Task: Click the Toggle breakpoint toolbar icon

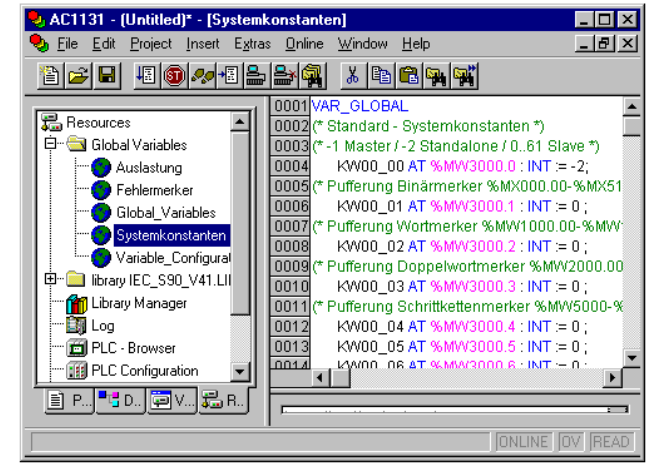Action: point(229,76)
